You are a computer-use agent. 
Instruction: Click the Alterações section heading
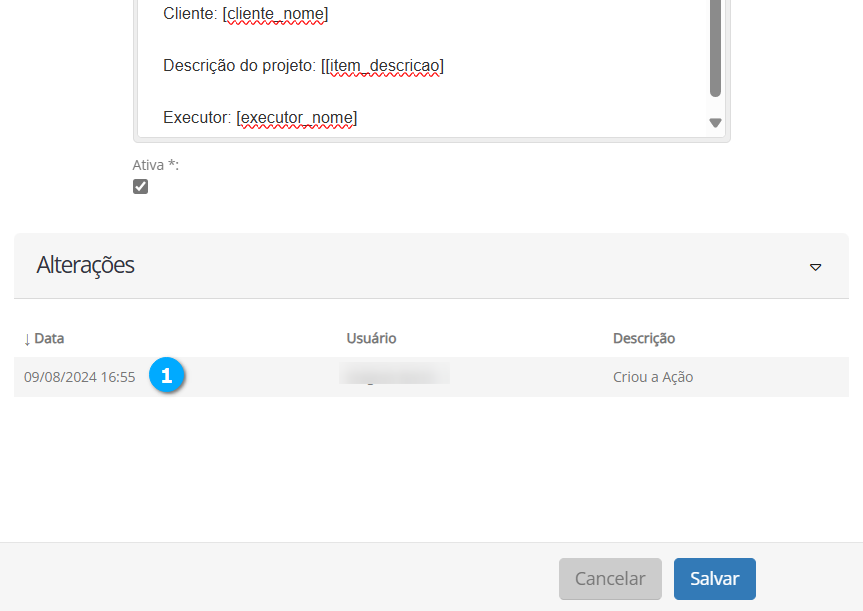click(86, 265)
